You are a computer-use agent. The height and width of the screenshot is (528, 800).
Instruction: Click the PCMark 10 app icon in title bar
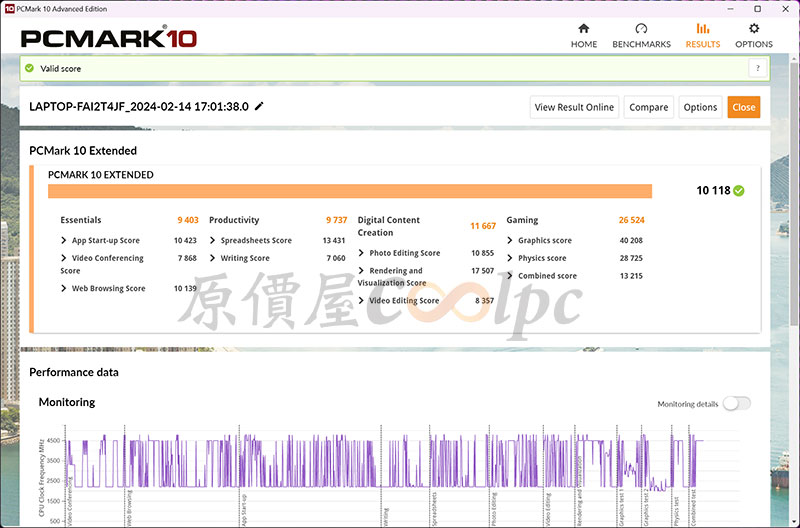tap(9, 9)
